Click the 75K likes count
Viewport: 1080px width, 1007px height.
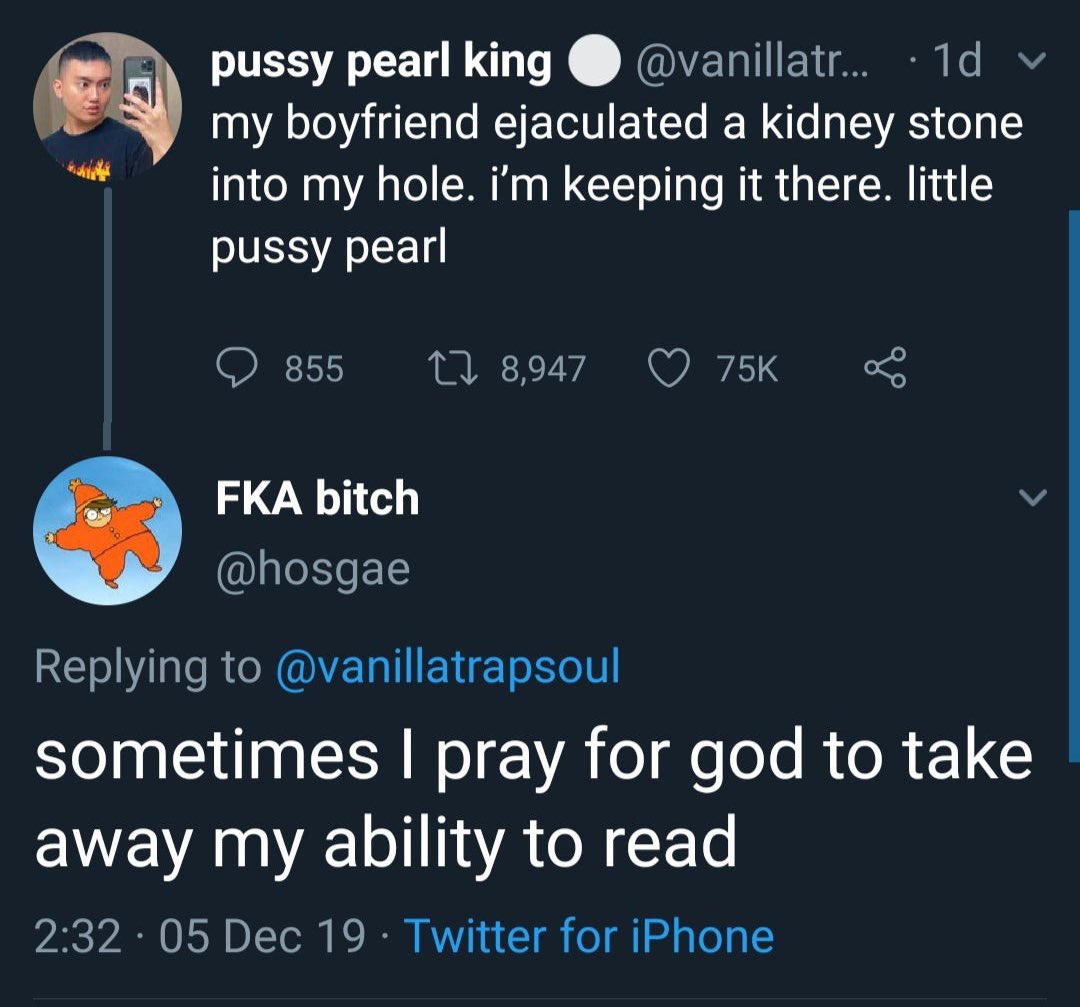746,370
